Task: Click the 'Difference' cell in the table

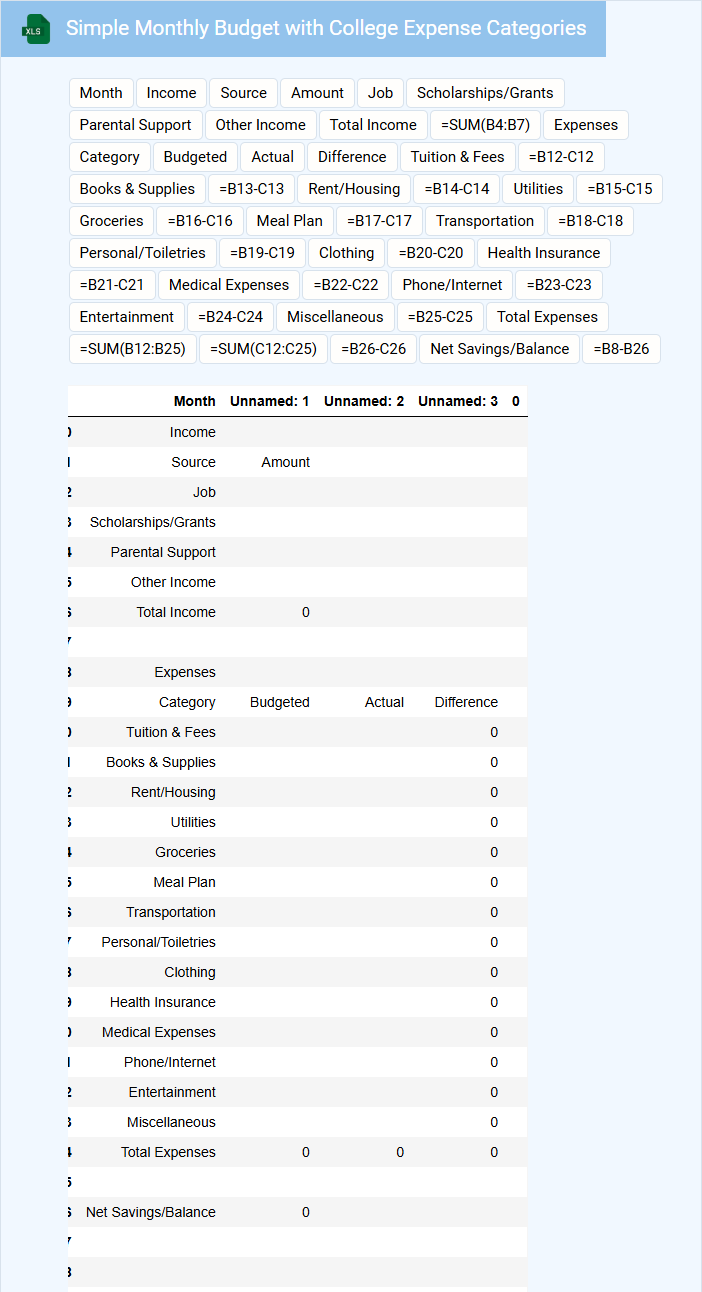Action: tap(466, 702)
